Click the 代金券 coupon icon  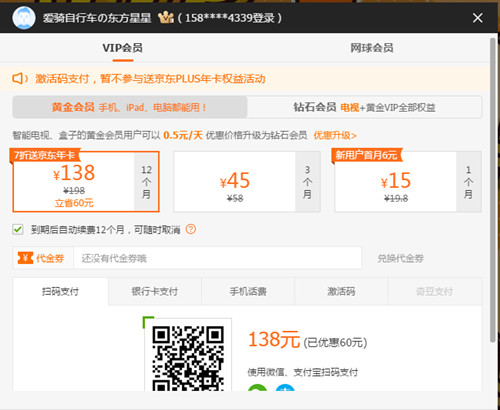pos(25,258)
